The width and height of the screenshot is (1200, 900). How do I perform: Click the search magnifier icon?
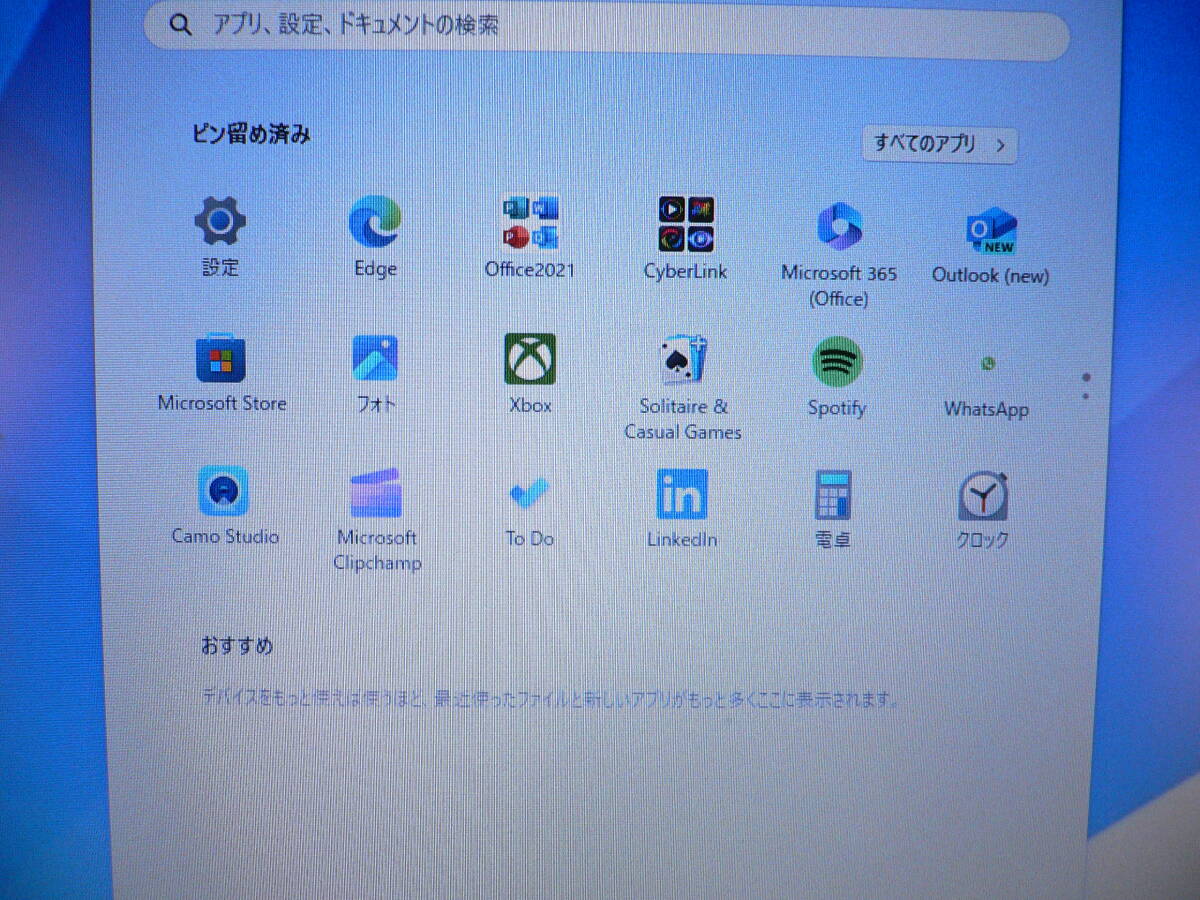[181, 25]
